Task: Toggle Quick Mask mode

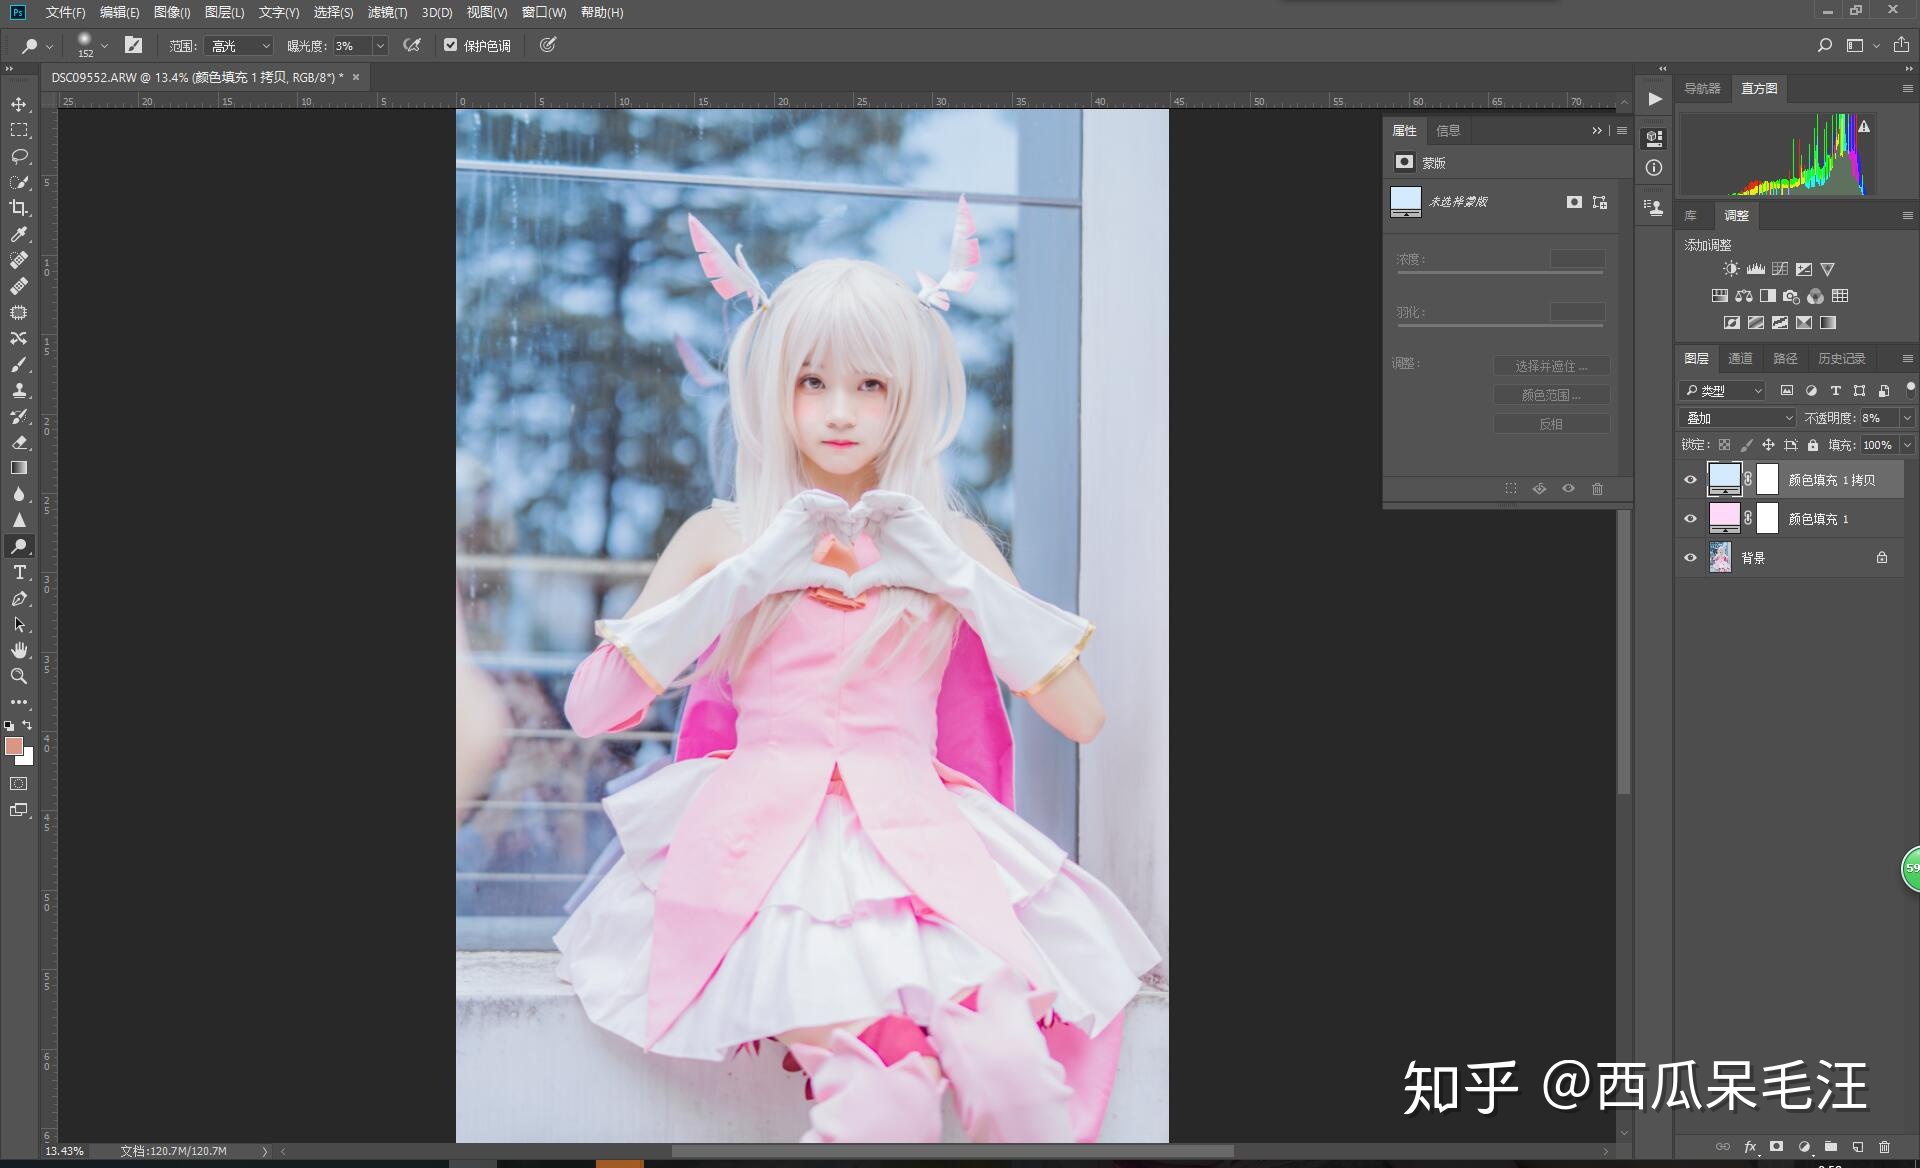Action: coord(19,784)
